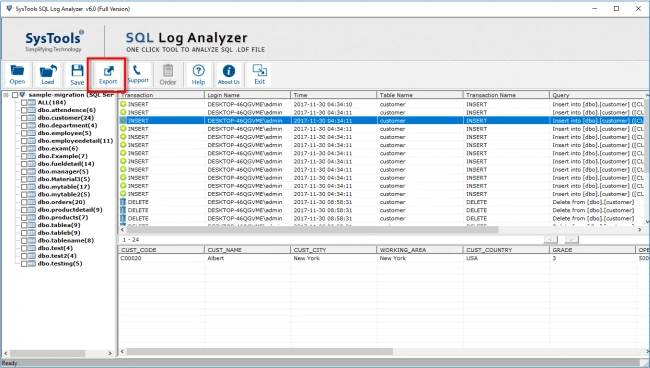Select dbo.exam(6) table node
This screenshot has height=368, width=650.
(x=58, y=148)
